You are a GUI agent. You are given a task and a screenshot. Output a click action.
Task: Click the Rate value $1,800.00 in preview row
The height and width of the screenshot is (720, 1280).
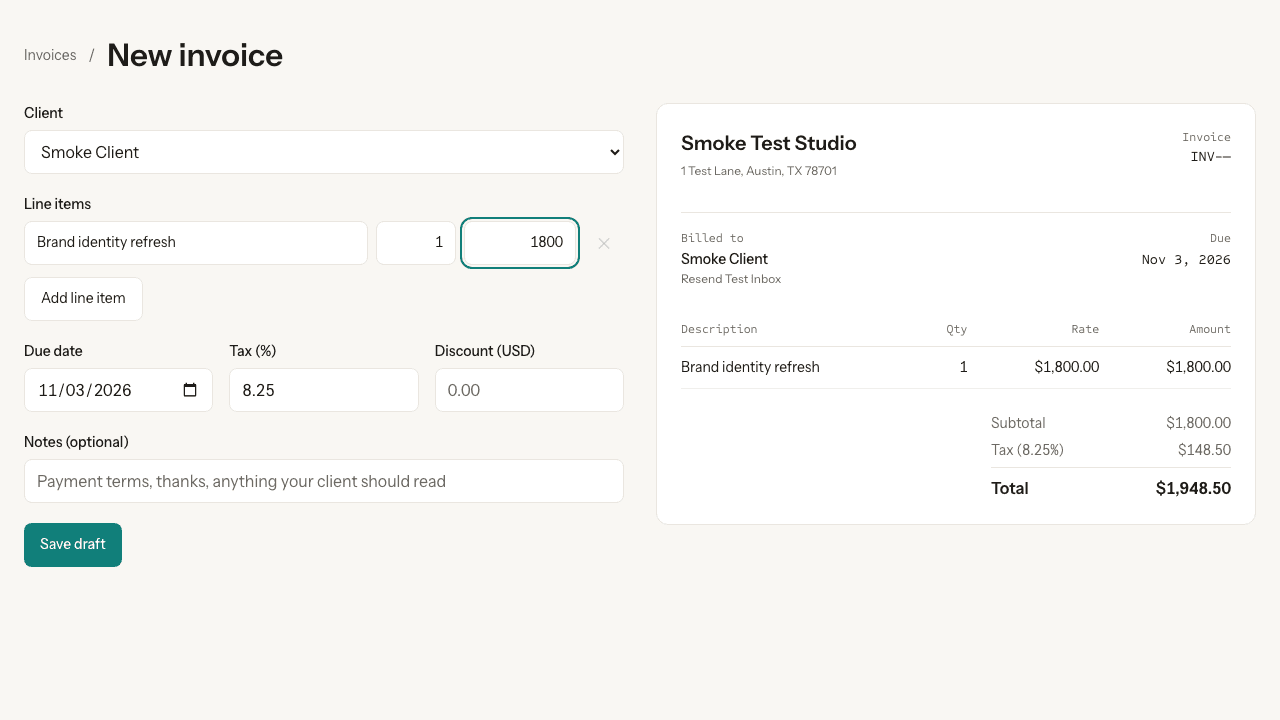1067,367
